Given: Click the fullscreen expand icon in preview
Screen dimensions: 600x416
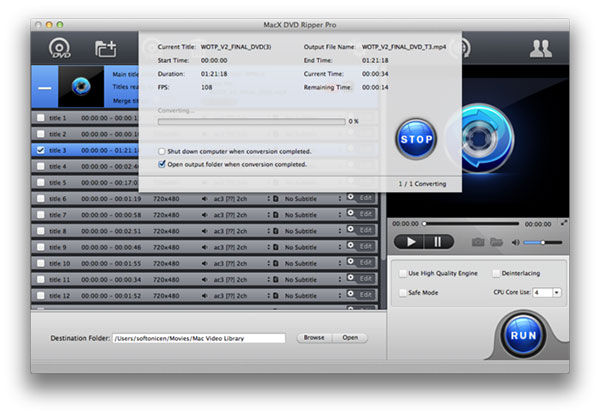Looking at the screenshot, I should [x=564, y=222].
